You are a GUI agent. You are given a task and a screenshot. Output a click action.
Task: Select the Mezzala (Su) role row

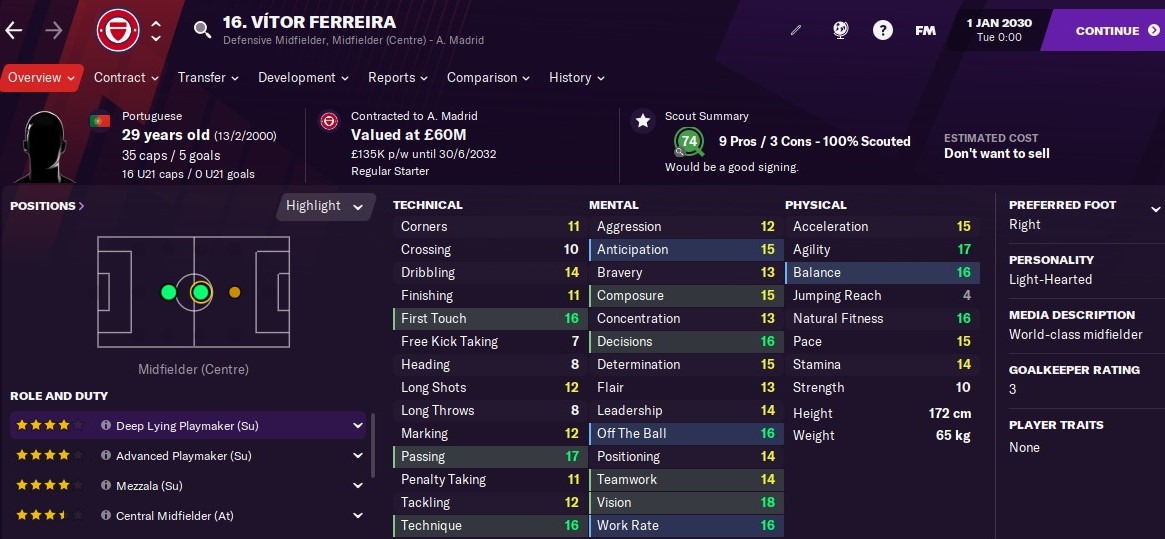tap(189, 485)
